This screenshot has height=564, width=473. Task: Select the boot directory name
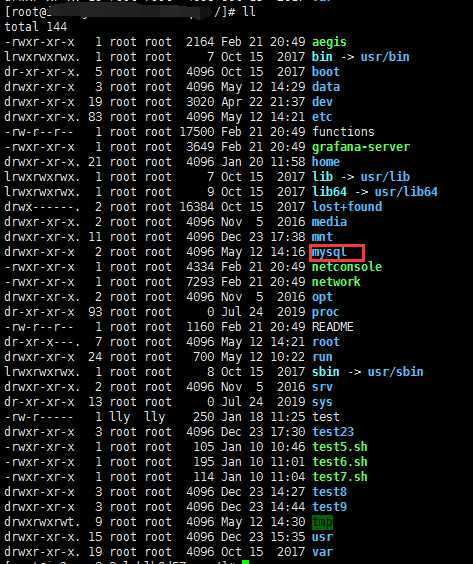(x=326, y=72)
